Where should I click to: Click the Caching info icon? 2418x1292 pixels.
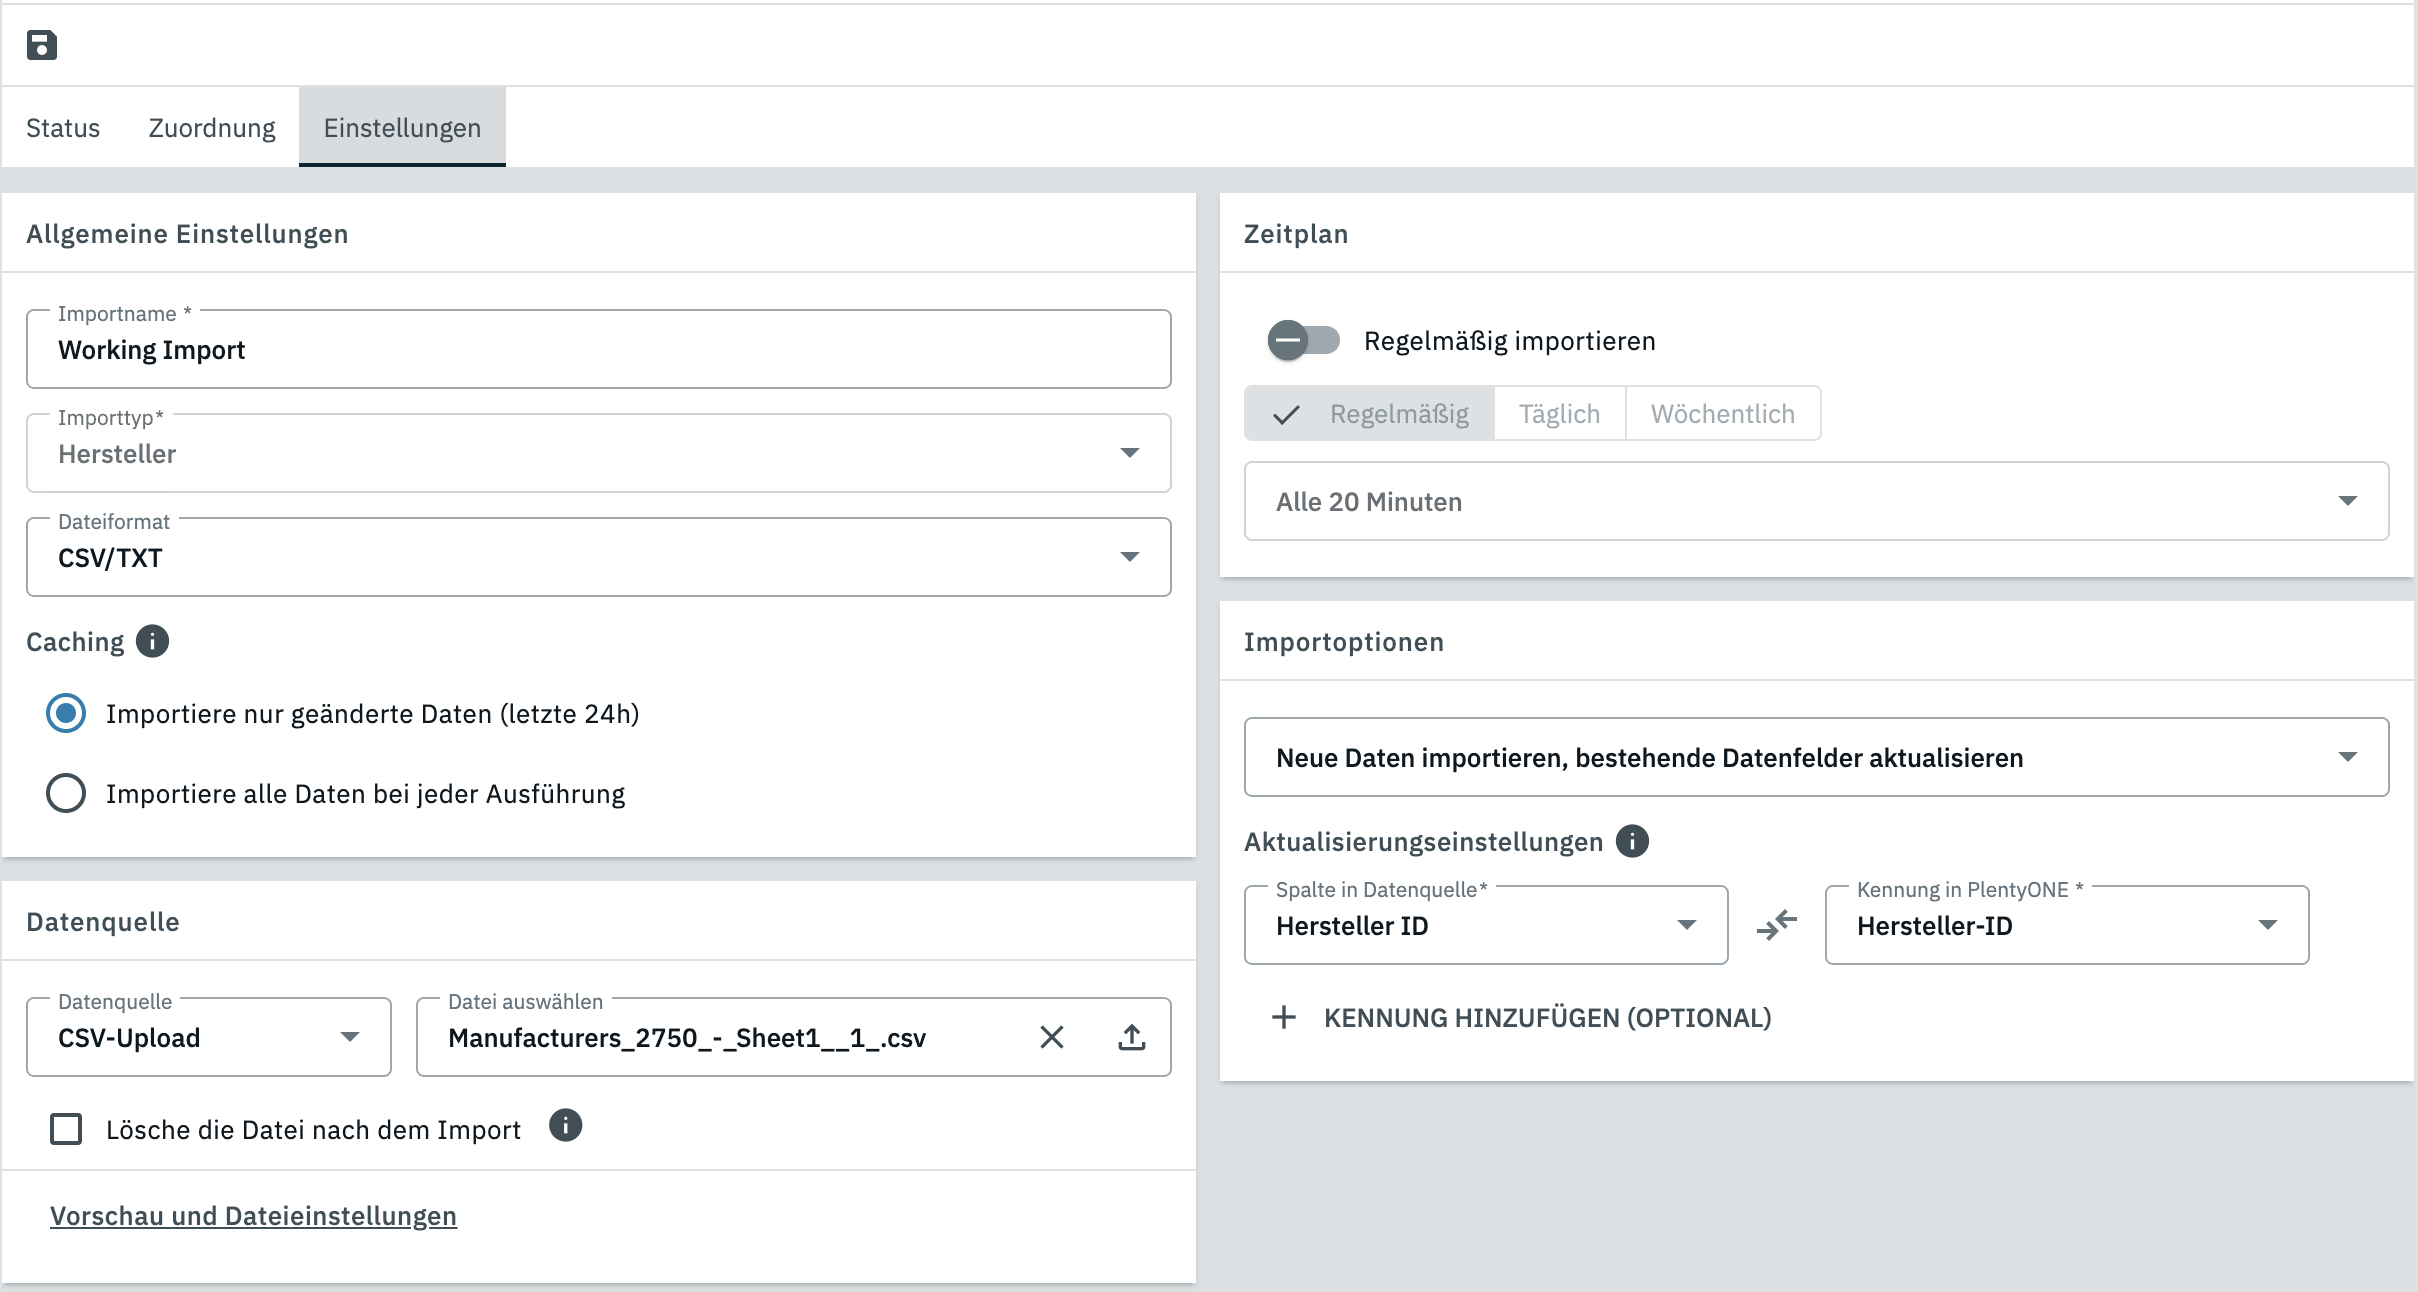click(152, 641)
